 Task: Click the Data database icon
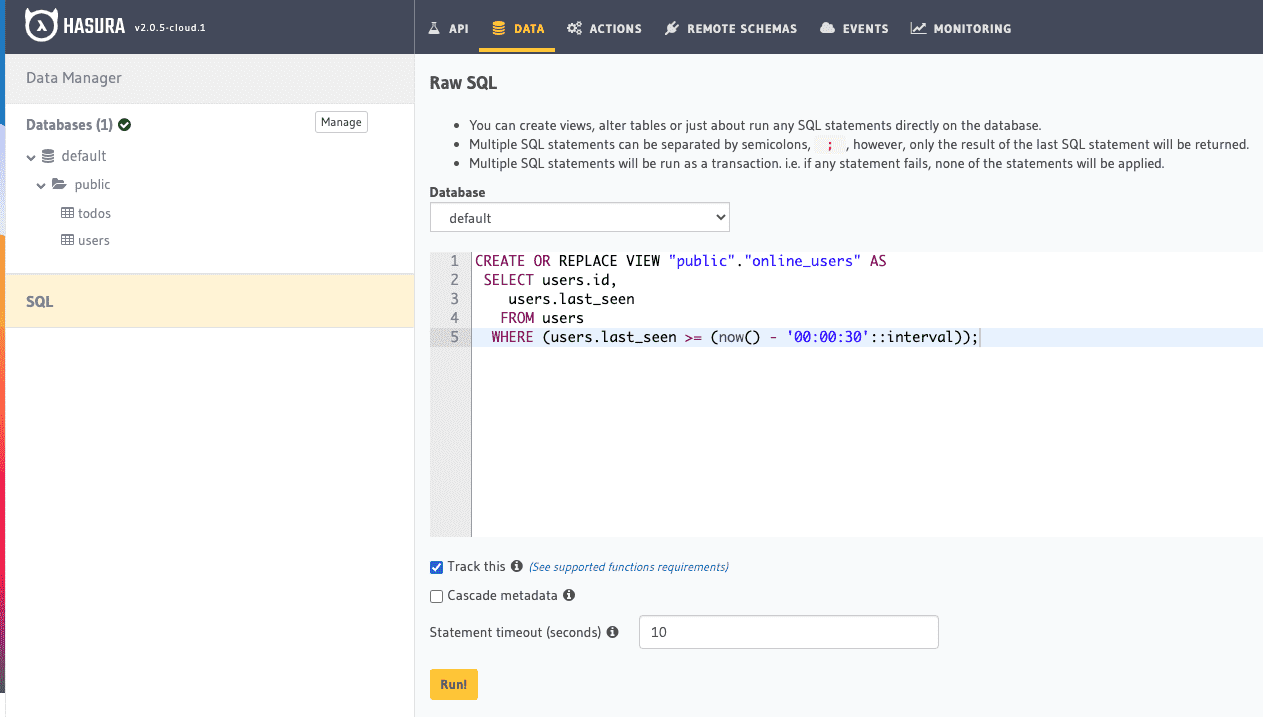click(x=499, y=28)
